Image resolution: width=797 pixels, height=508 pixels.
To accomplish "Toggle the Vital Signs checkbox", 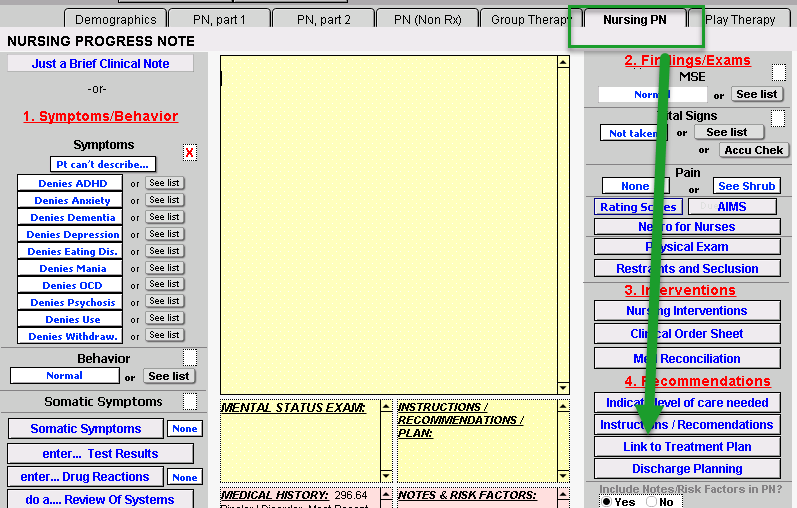I will click(x=778, y=118).
